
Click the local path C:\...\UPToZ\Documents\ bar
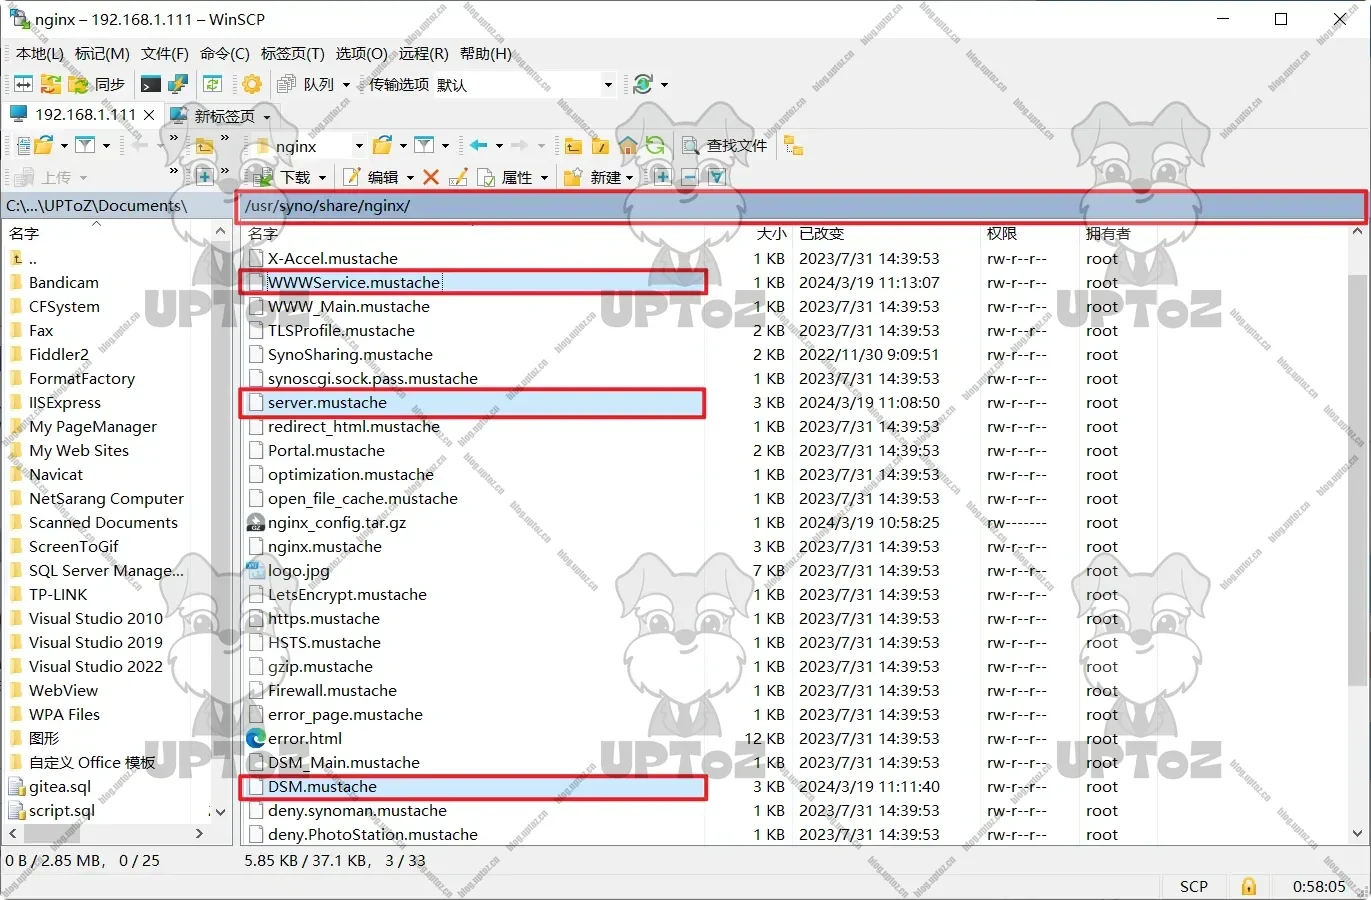[116, 206]
